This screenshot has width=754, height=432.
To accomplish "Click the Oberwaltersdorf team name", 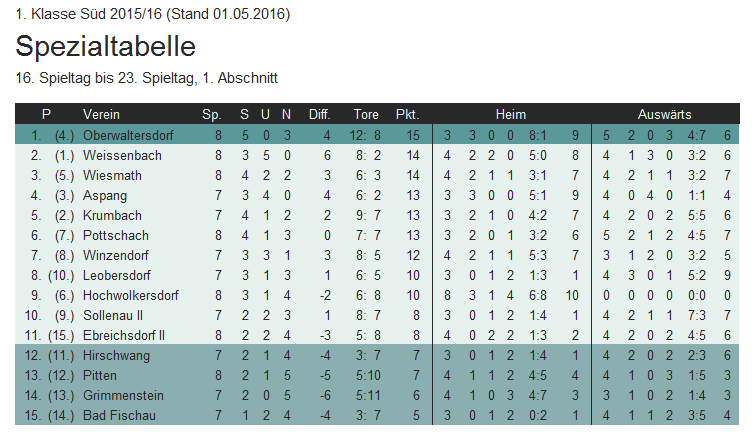I will (128, 135).
